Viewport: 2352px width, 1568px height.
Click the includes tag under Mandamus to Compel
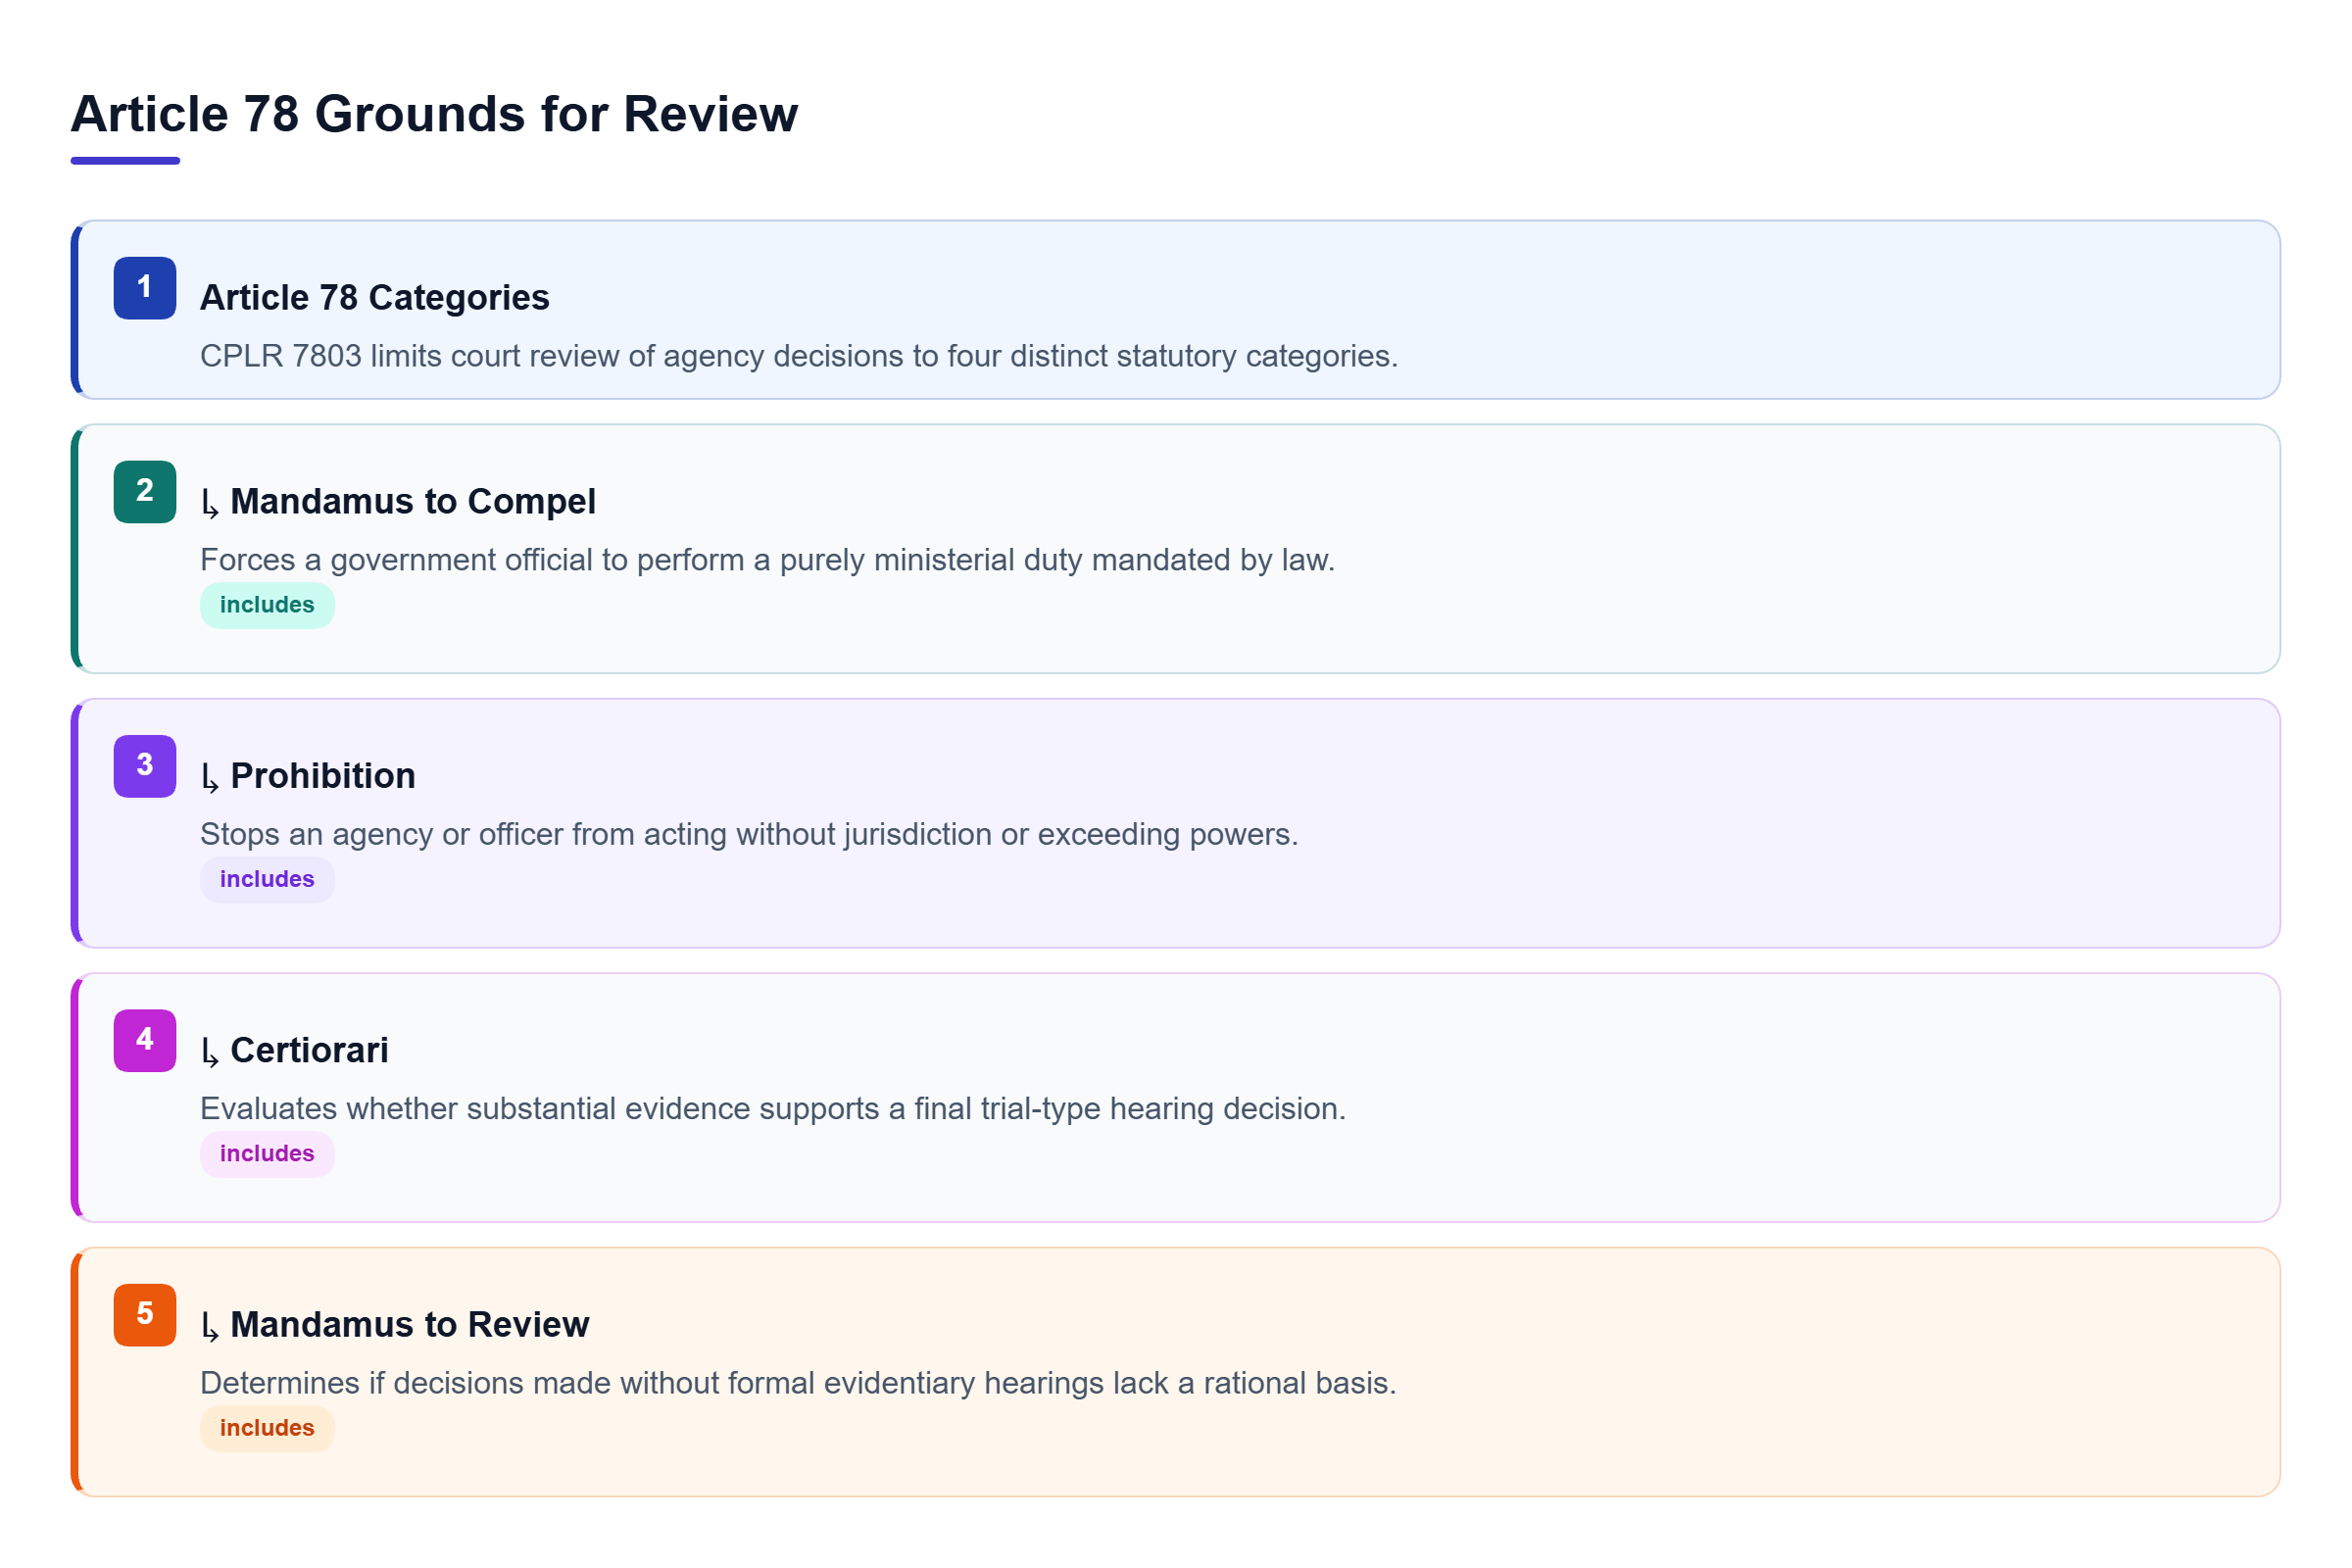click(267, 605)
